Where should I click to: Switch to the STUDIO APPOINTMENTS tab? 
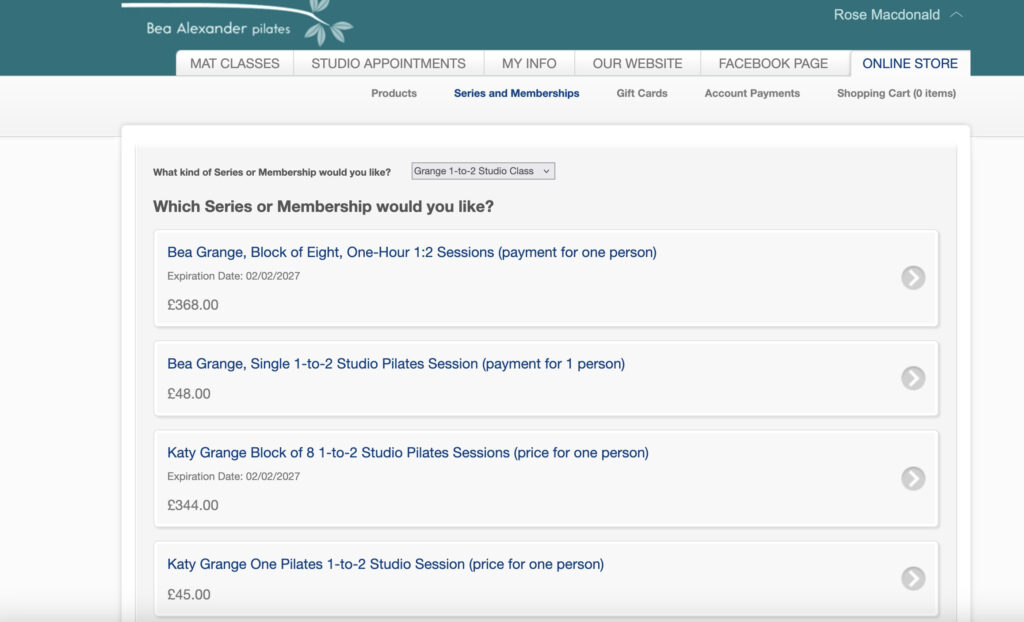(x=389, y=63)
